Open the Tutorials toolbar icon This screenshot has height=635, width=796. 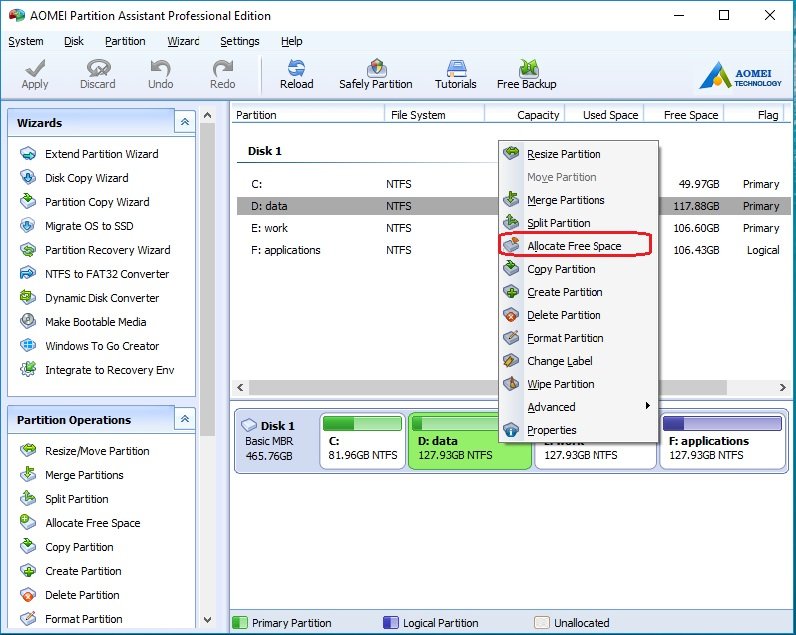pos(456,68)
